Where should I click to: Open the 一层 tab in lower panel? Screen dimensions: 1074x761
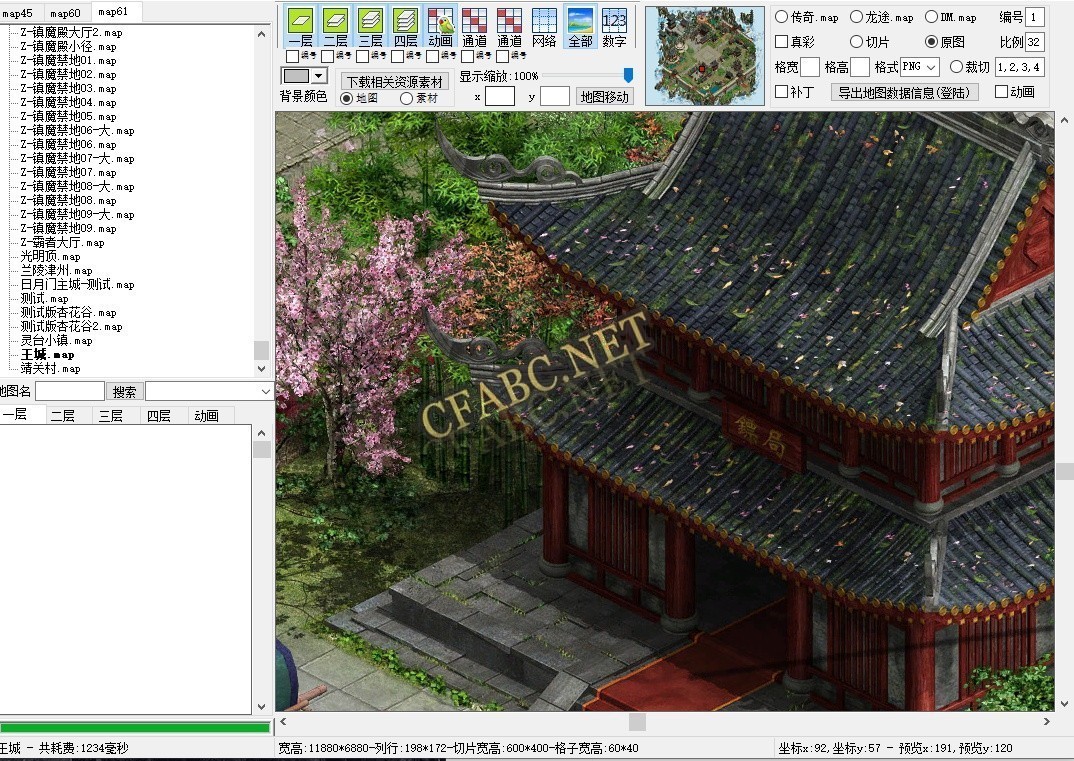point(15,414)
